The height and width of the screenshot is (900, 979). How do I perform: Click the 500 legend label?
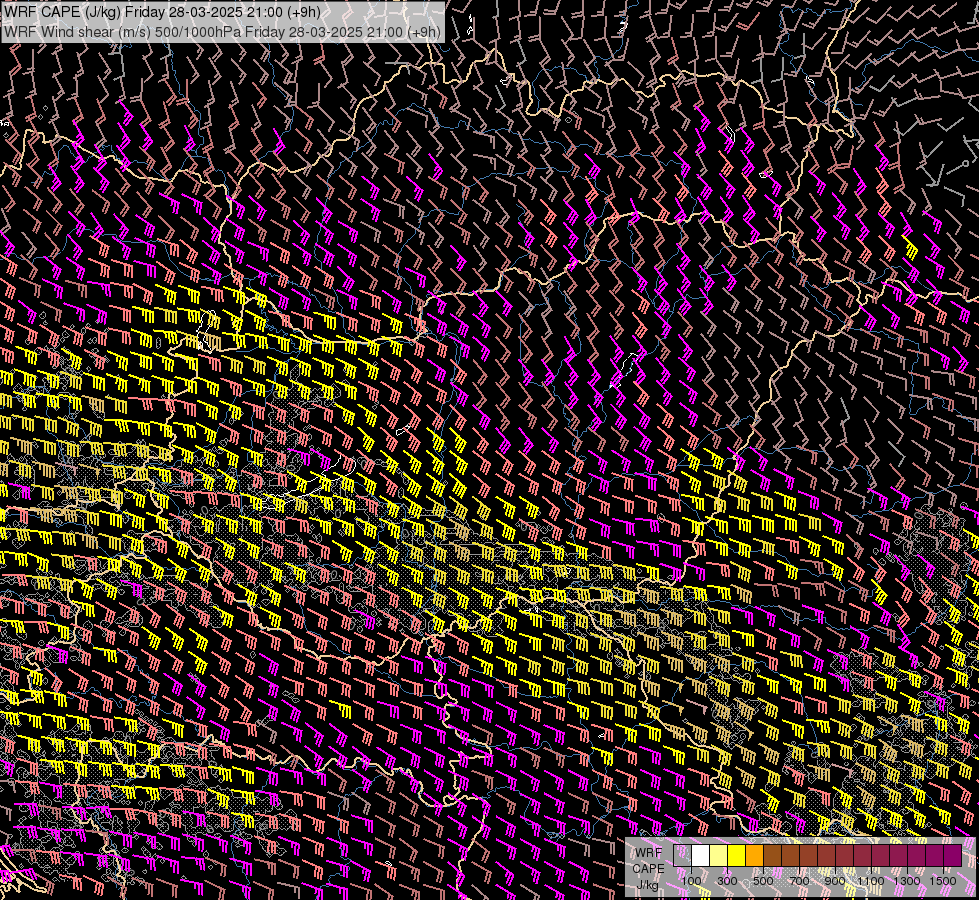(763, 881)
